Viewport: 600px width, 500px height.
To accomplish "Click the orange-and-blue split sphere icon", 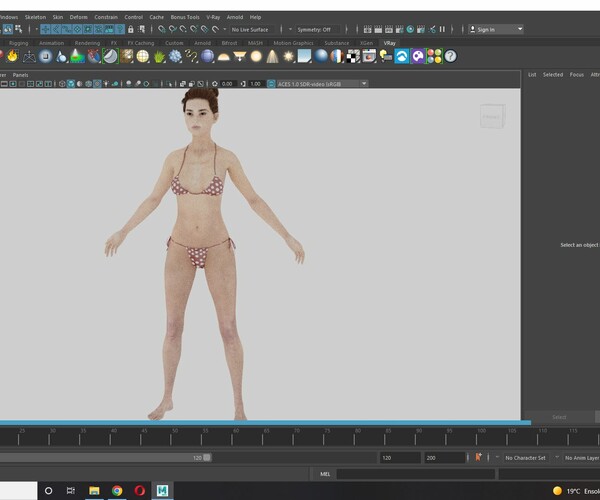I will [337, 56].
